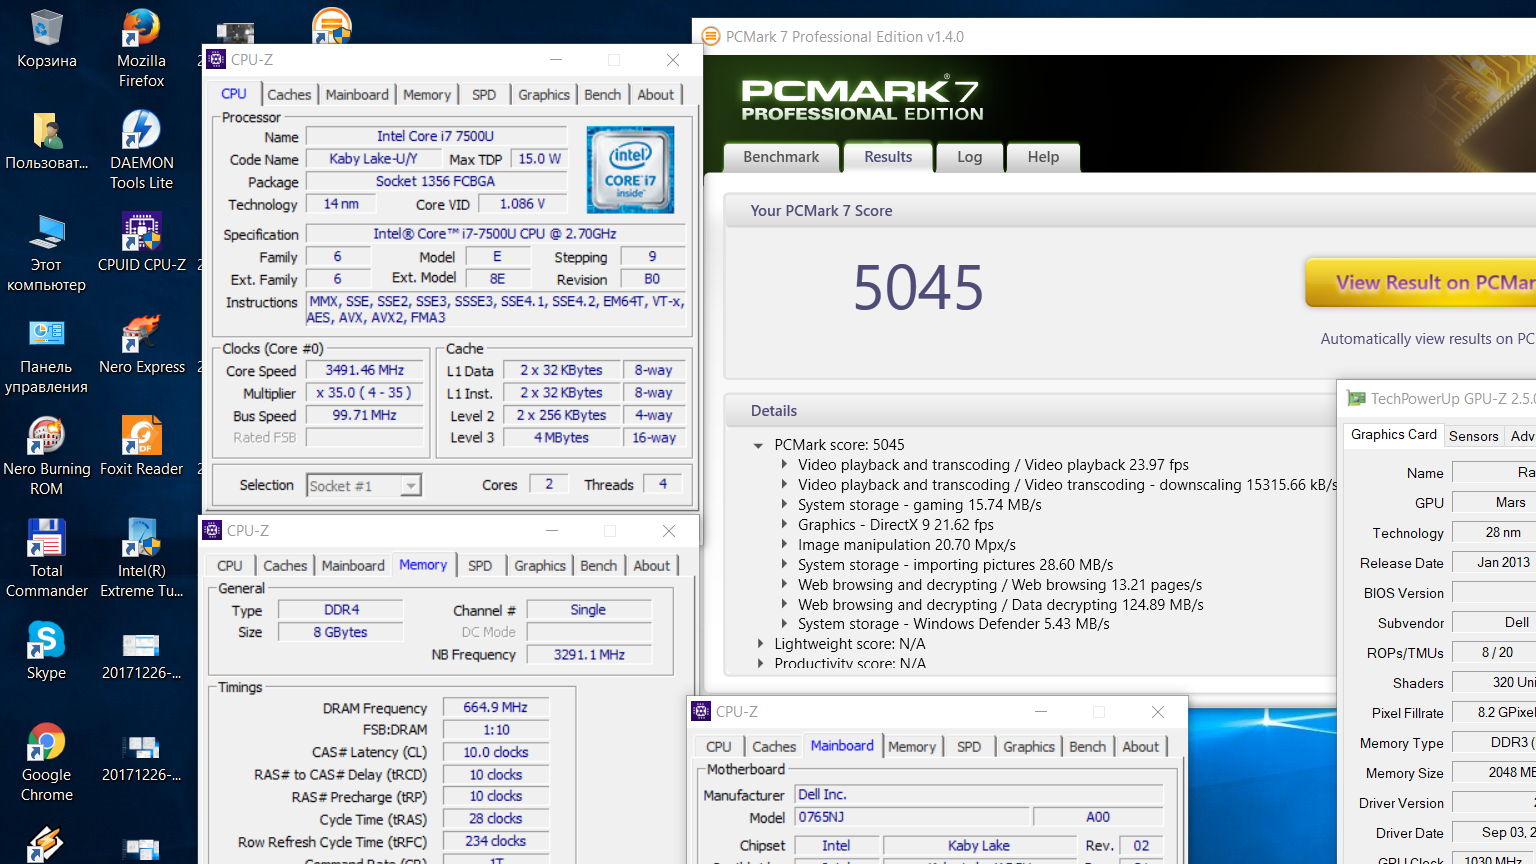Image resolution: width=1536 pixels, height=864 pixels.
Task: Launch Total Commander desktop icon
Action: 46,559
